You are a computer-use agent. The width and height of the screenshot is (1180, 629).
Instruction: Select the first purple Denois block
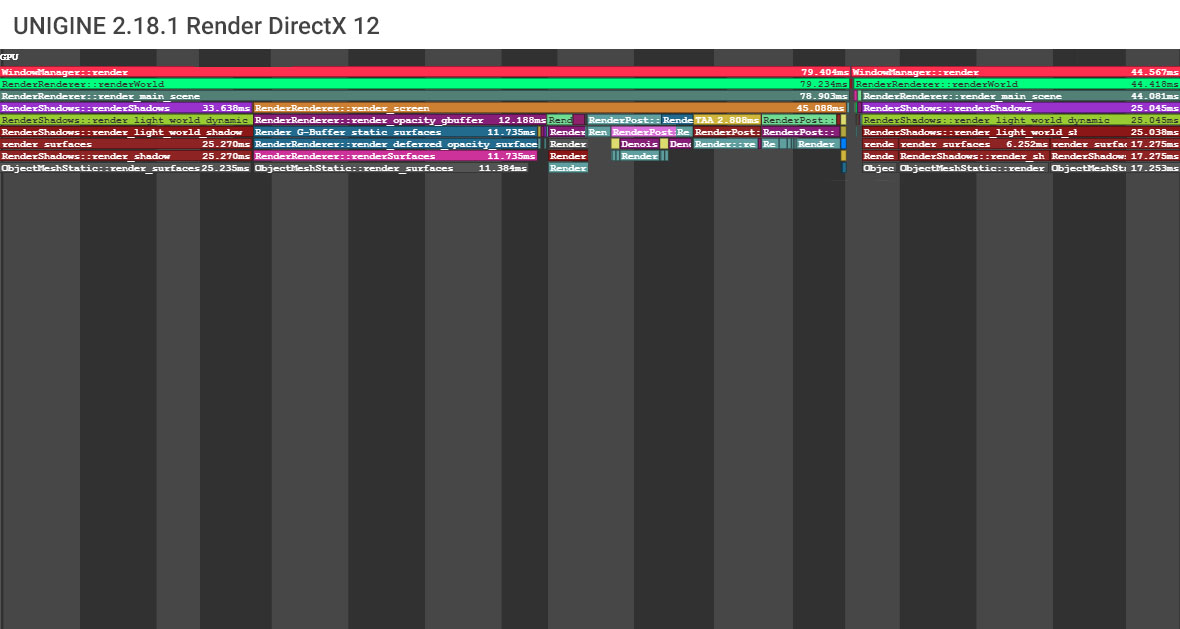point(639,144)
